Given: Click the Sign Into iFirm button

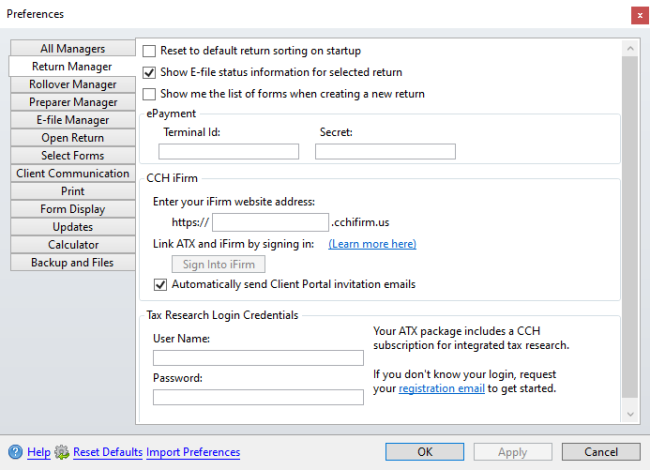Looking at the screenshot, I should [x=218, y=264].
